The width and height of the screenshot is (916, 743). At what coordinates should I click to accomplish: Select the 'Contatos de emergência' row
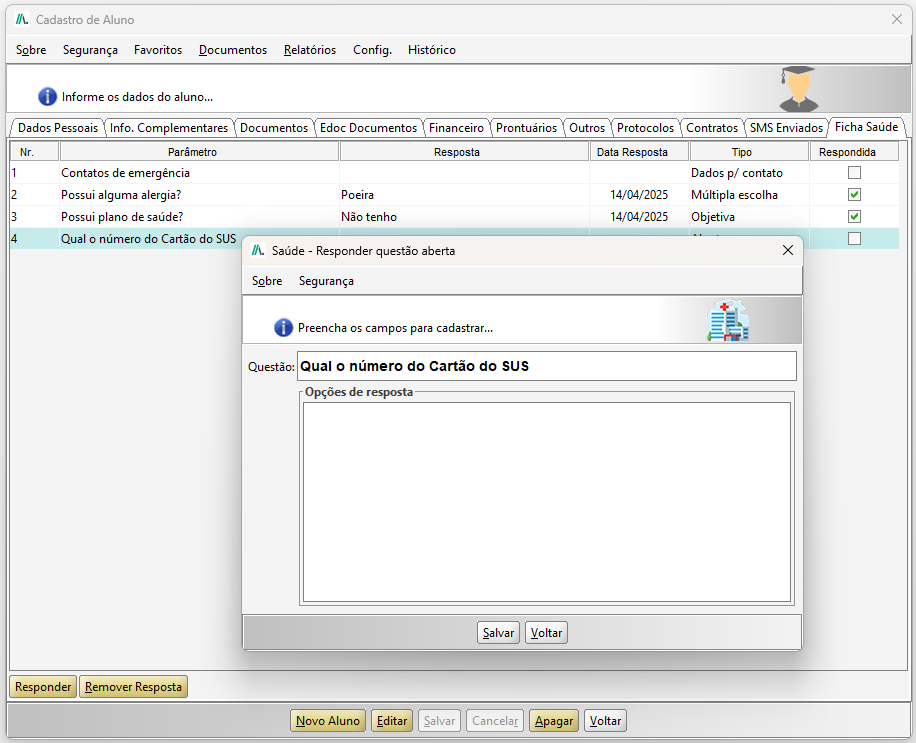[454, 173]
